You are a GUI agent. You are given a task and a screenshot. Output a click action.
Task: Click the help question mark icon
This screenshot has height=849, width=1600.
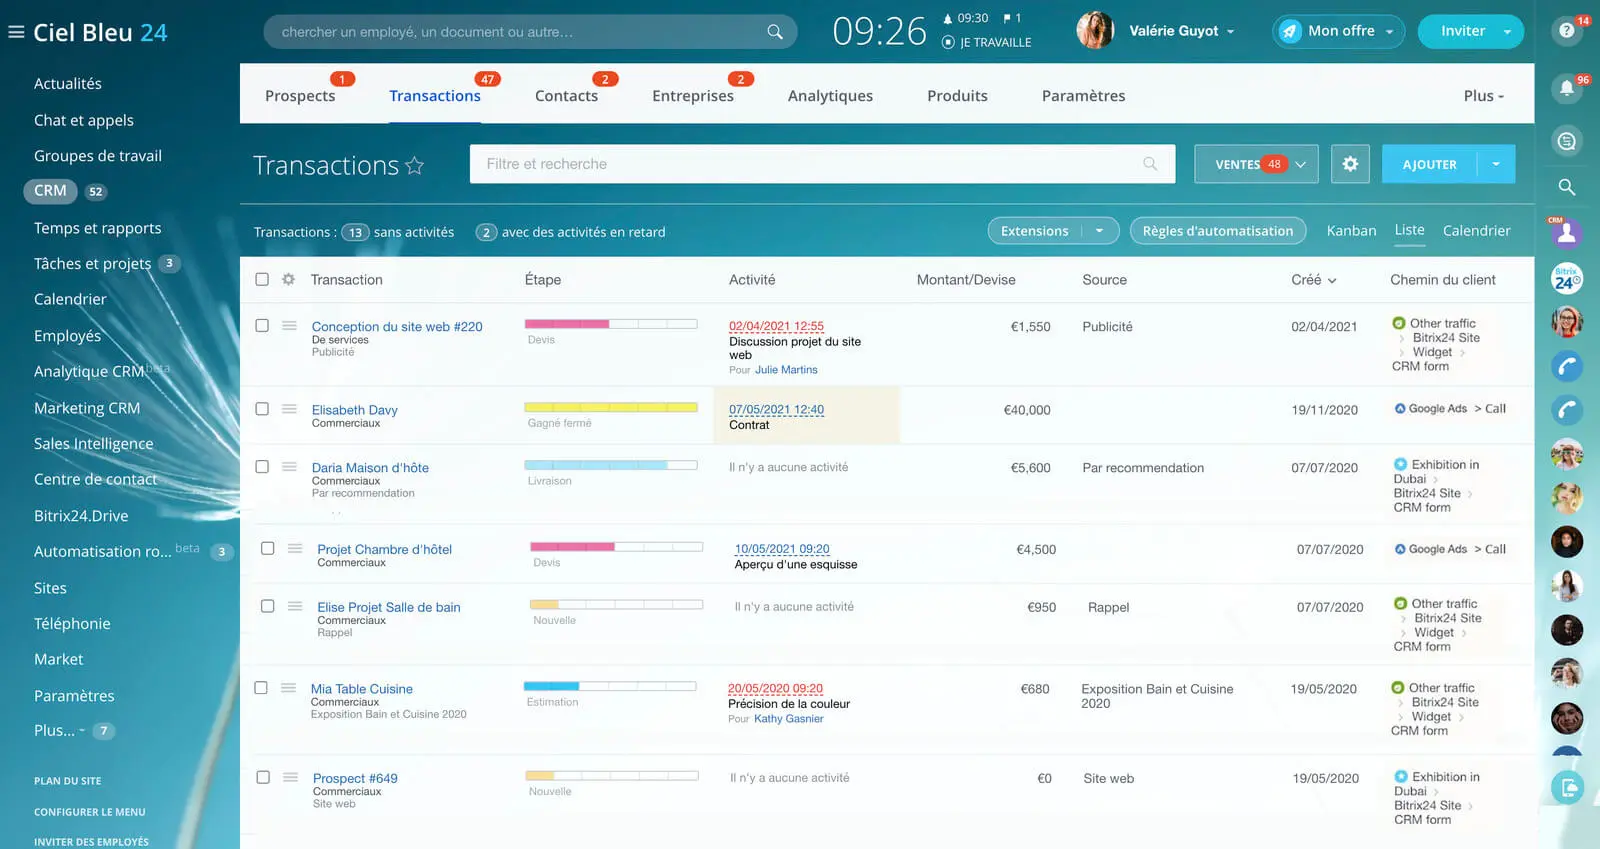pyautogui.click(x=1566, y=31)
